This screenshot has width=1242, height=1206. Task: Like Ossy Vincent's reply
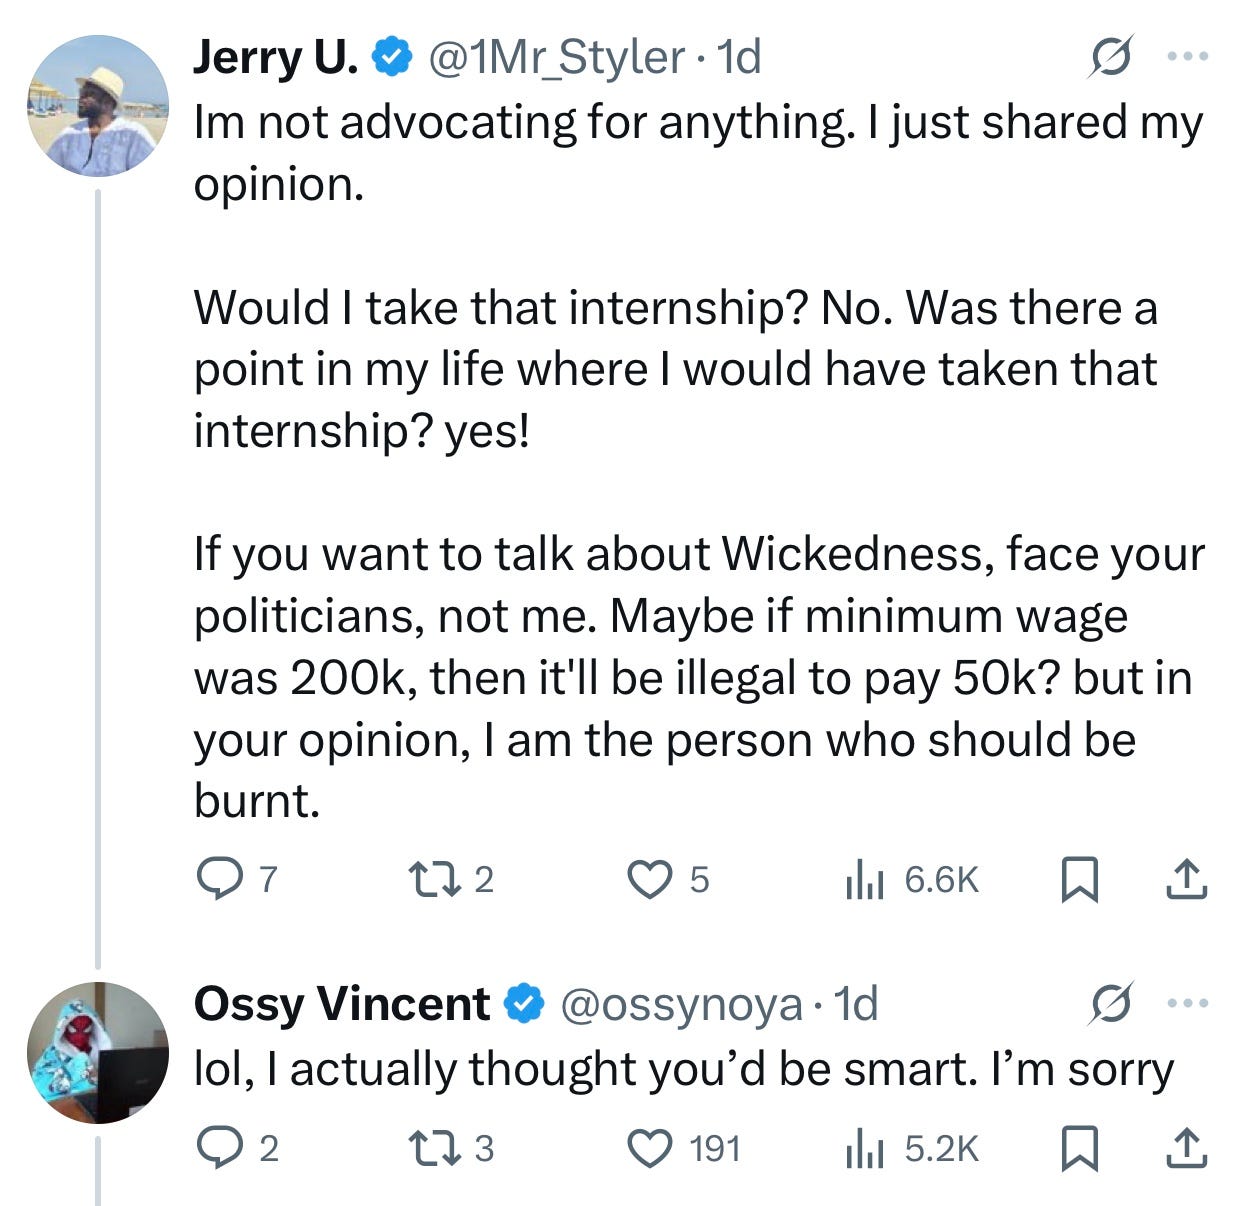pyautogui.click(x=647, y=1148)
